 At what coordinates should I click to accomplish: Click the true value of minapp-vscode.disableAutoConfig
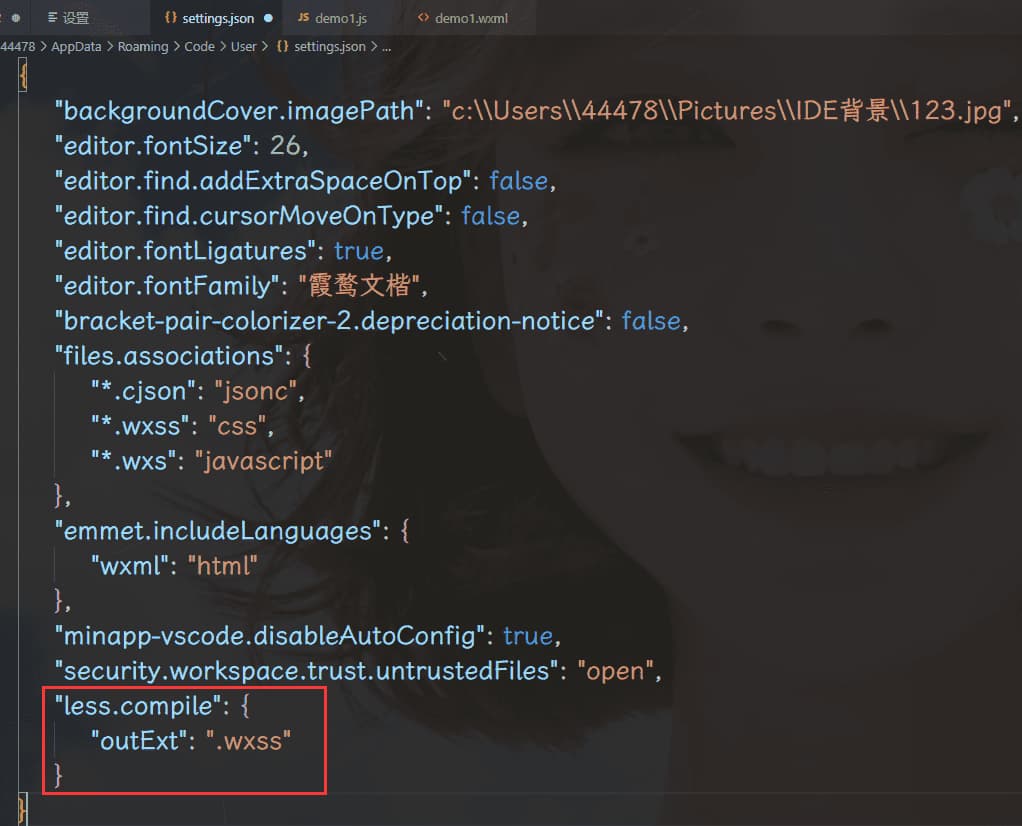(x=527, y=636)
